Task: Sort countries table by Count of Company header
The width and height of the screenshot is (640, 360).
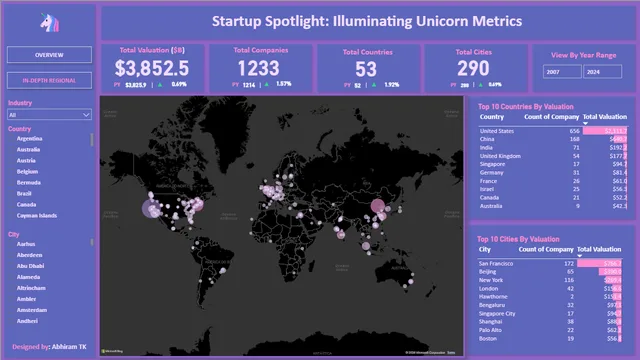Action: pos(551,117)
